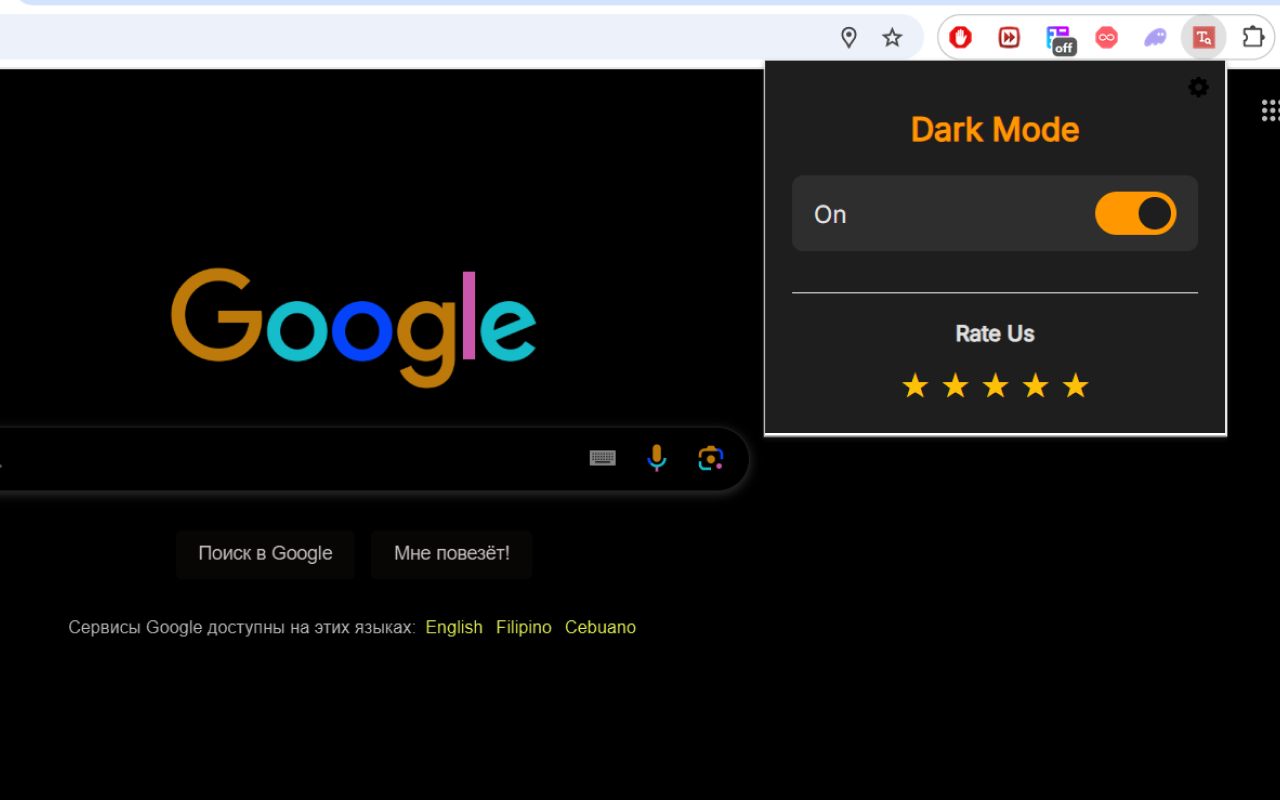Search by image with Google Lens icon
The height and width of the screenshot is (800, 1280).
(711, 458)
